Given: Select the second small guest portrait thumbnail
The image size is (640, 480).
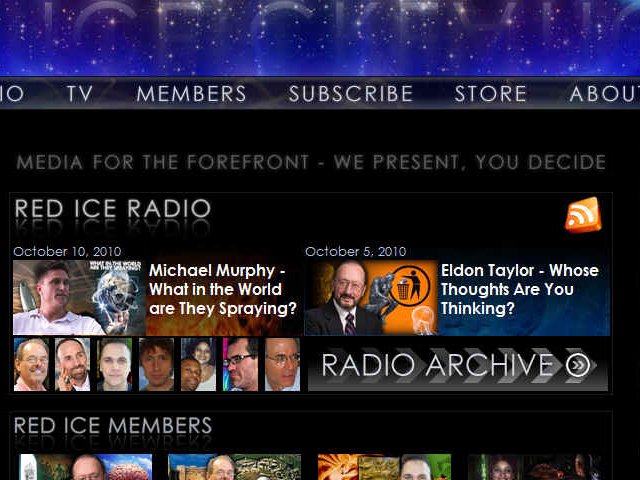Looking at the screenshot, I should (x=73, y=364).
